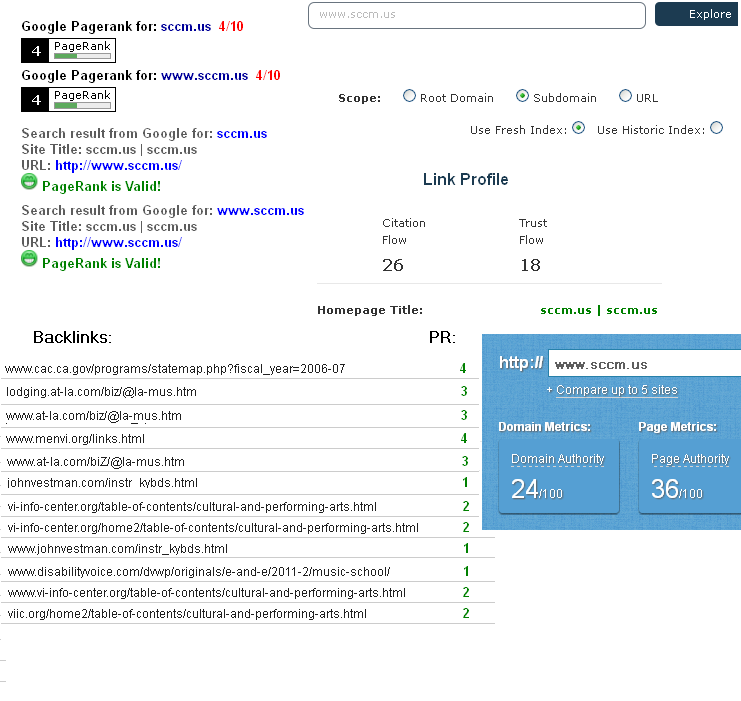Click the Domain Authority 24/100 card
Screen dimensions: 741x701
pos(559,476)
